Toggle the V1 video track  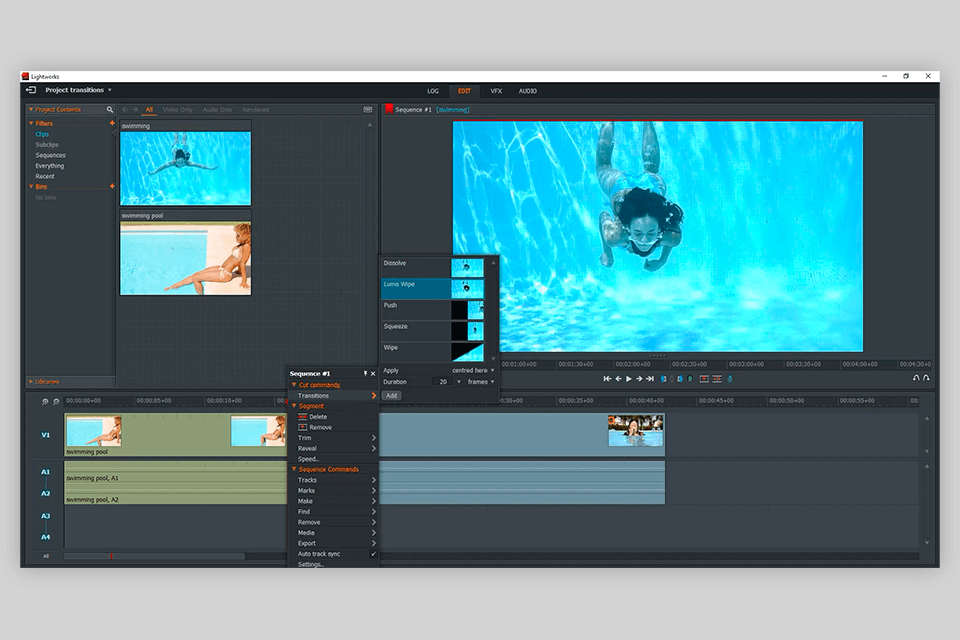pos(45,435)
